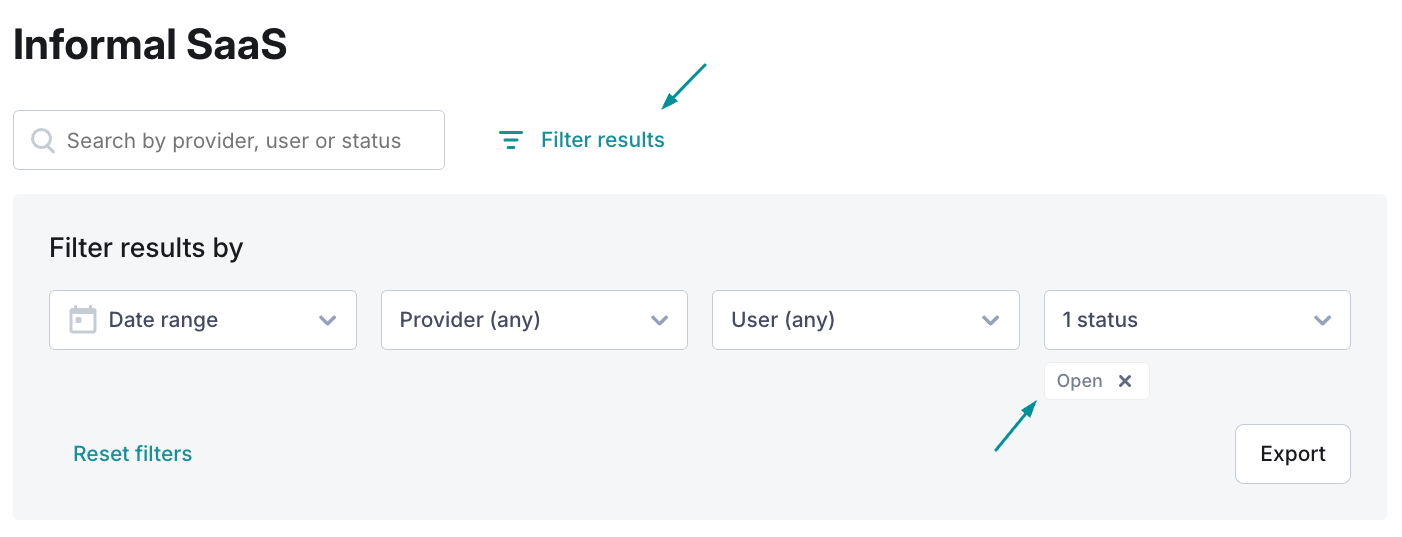Click the Open status chip label

(x=1080, y=381)
